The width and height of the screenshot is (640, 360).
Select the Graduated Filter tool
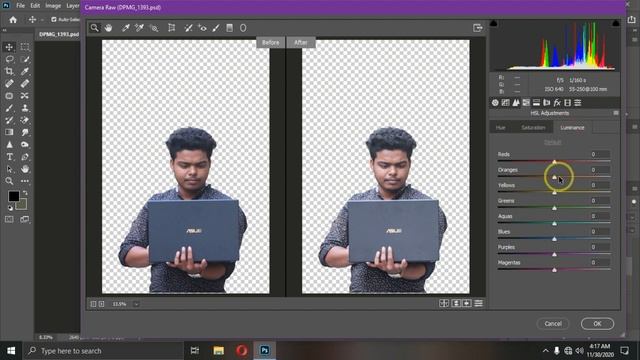[x=229, y=28]
